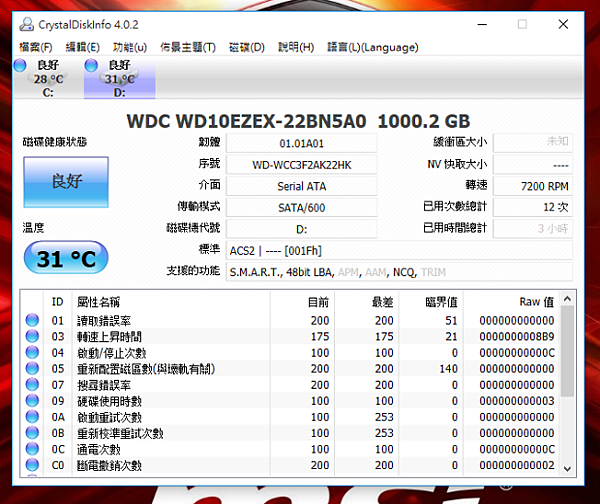Click worst value 253 in row 0A
Image resolution: width=600 pixels, height=504 pixels.
pyautogui.click(x=384, y=417)
